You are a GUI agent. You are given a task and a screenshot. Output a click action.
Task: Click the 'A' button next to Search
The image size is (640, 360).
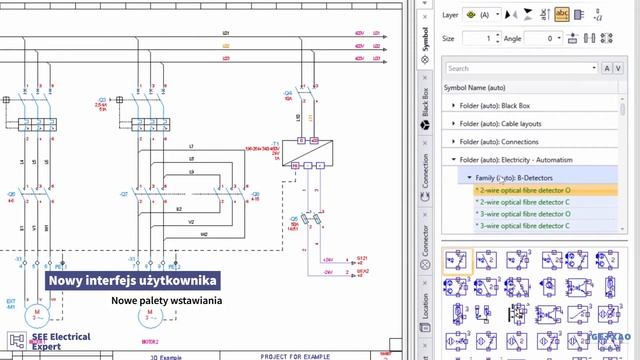coord(607,68)
